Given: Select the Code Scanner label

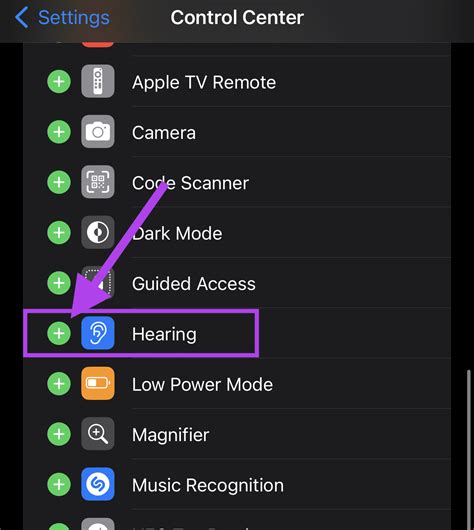Looking at the screenshot, I should [x=190, y=183].
